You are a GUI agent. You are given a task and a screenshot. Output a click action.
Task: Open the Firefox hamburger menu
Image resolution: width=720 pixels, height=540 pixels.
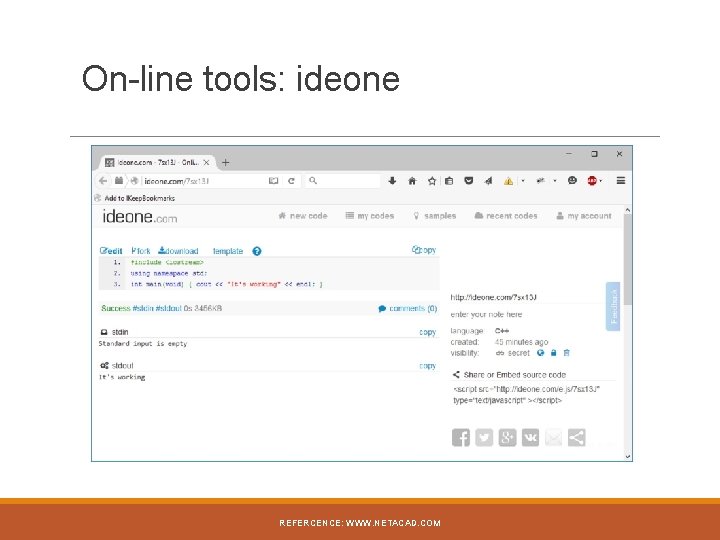[621, 181]
